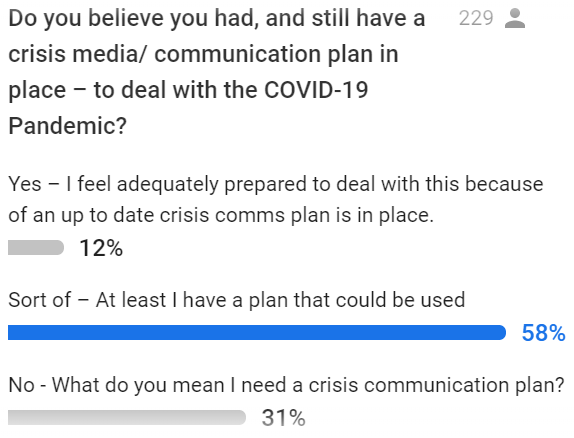The image size is (574, 438).
Task: Click the grey 12% result bar
Action: [x=36, y=248]
